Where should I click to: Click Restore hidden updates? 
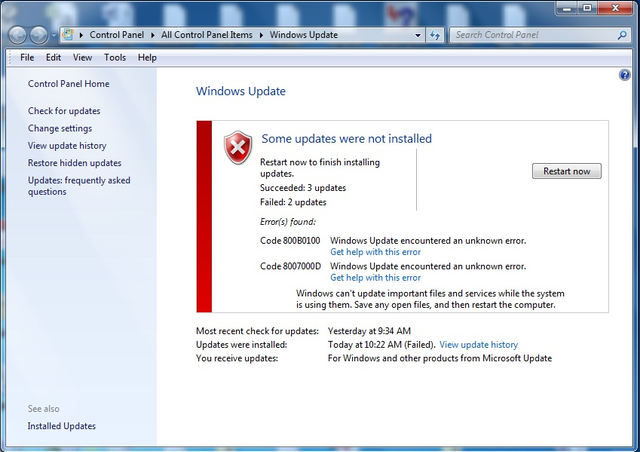tap(75, 163)
